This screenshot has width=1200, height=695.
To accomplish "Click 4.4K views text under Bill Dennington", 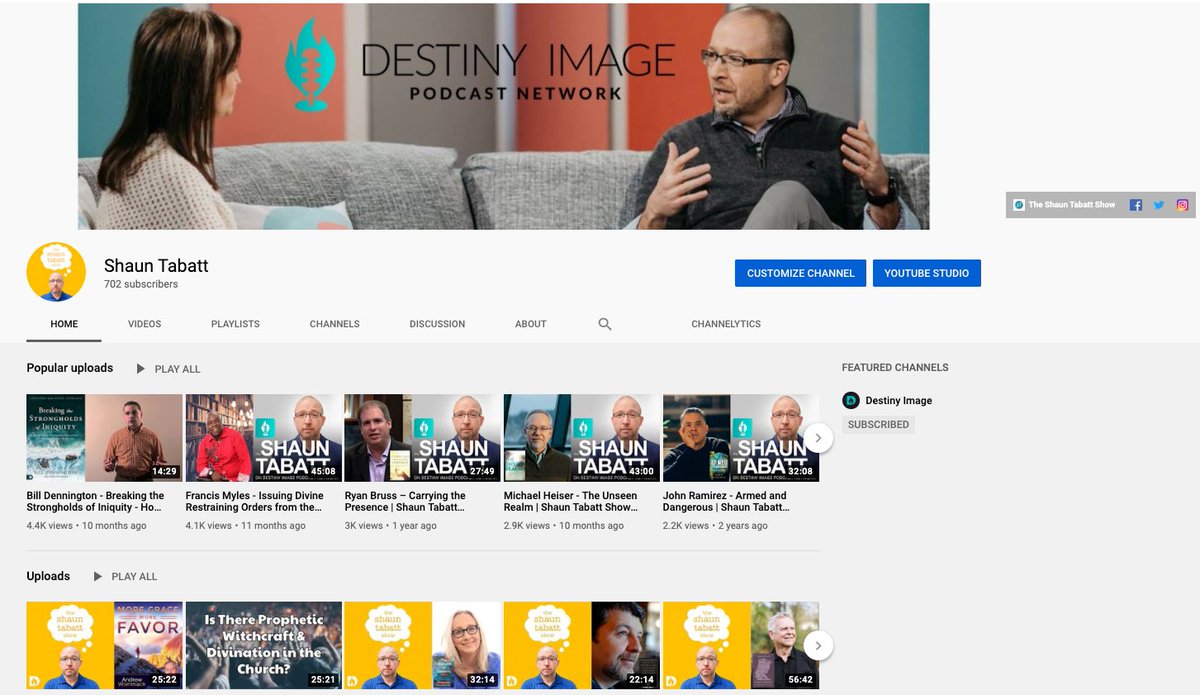I will (50, 526).
